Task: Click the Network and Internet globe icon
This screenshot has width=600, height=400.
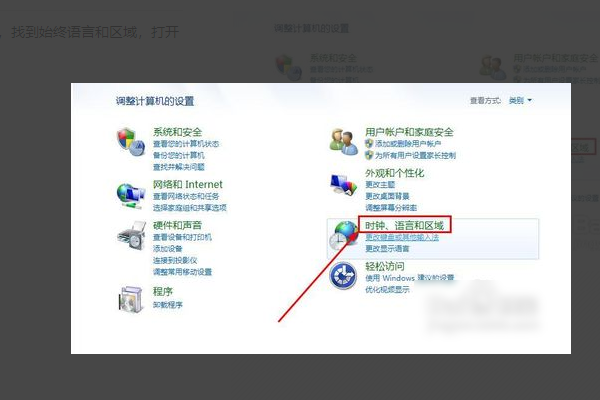Action: [131, 196]
